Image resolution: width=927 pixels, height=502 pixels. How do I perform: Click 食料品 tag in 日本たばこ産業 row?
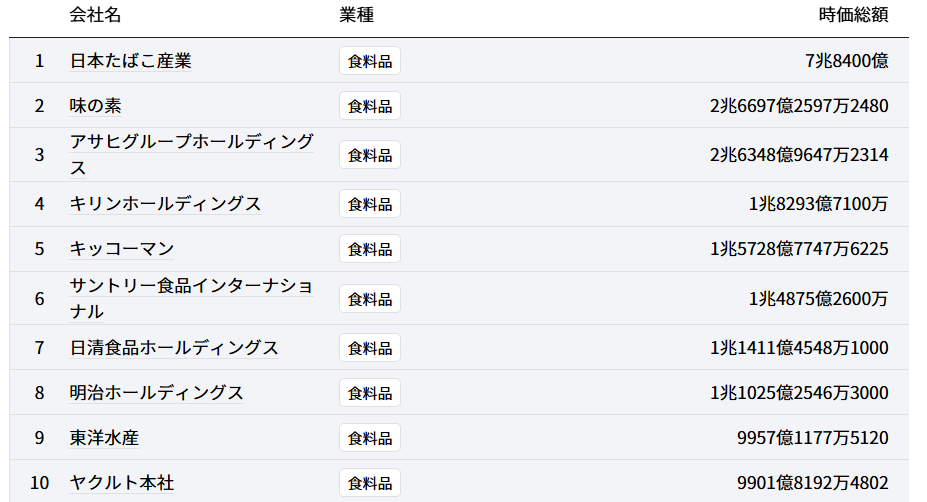[x=370, y=61]
